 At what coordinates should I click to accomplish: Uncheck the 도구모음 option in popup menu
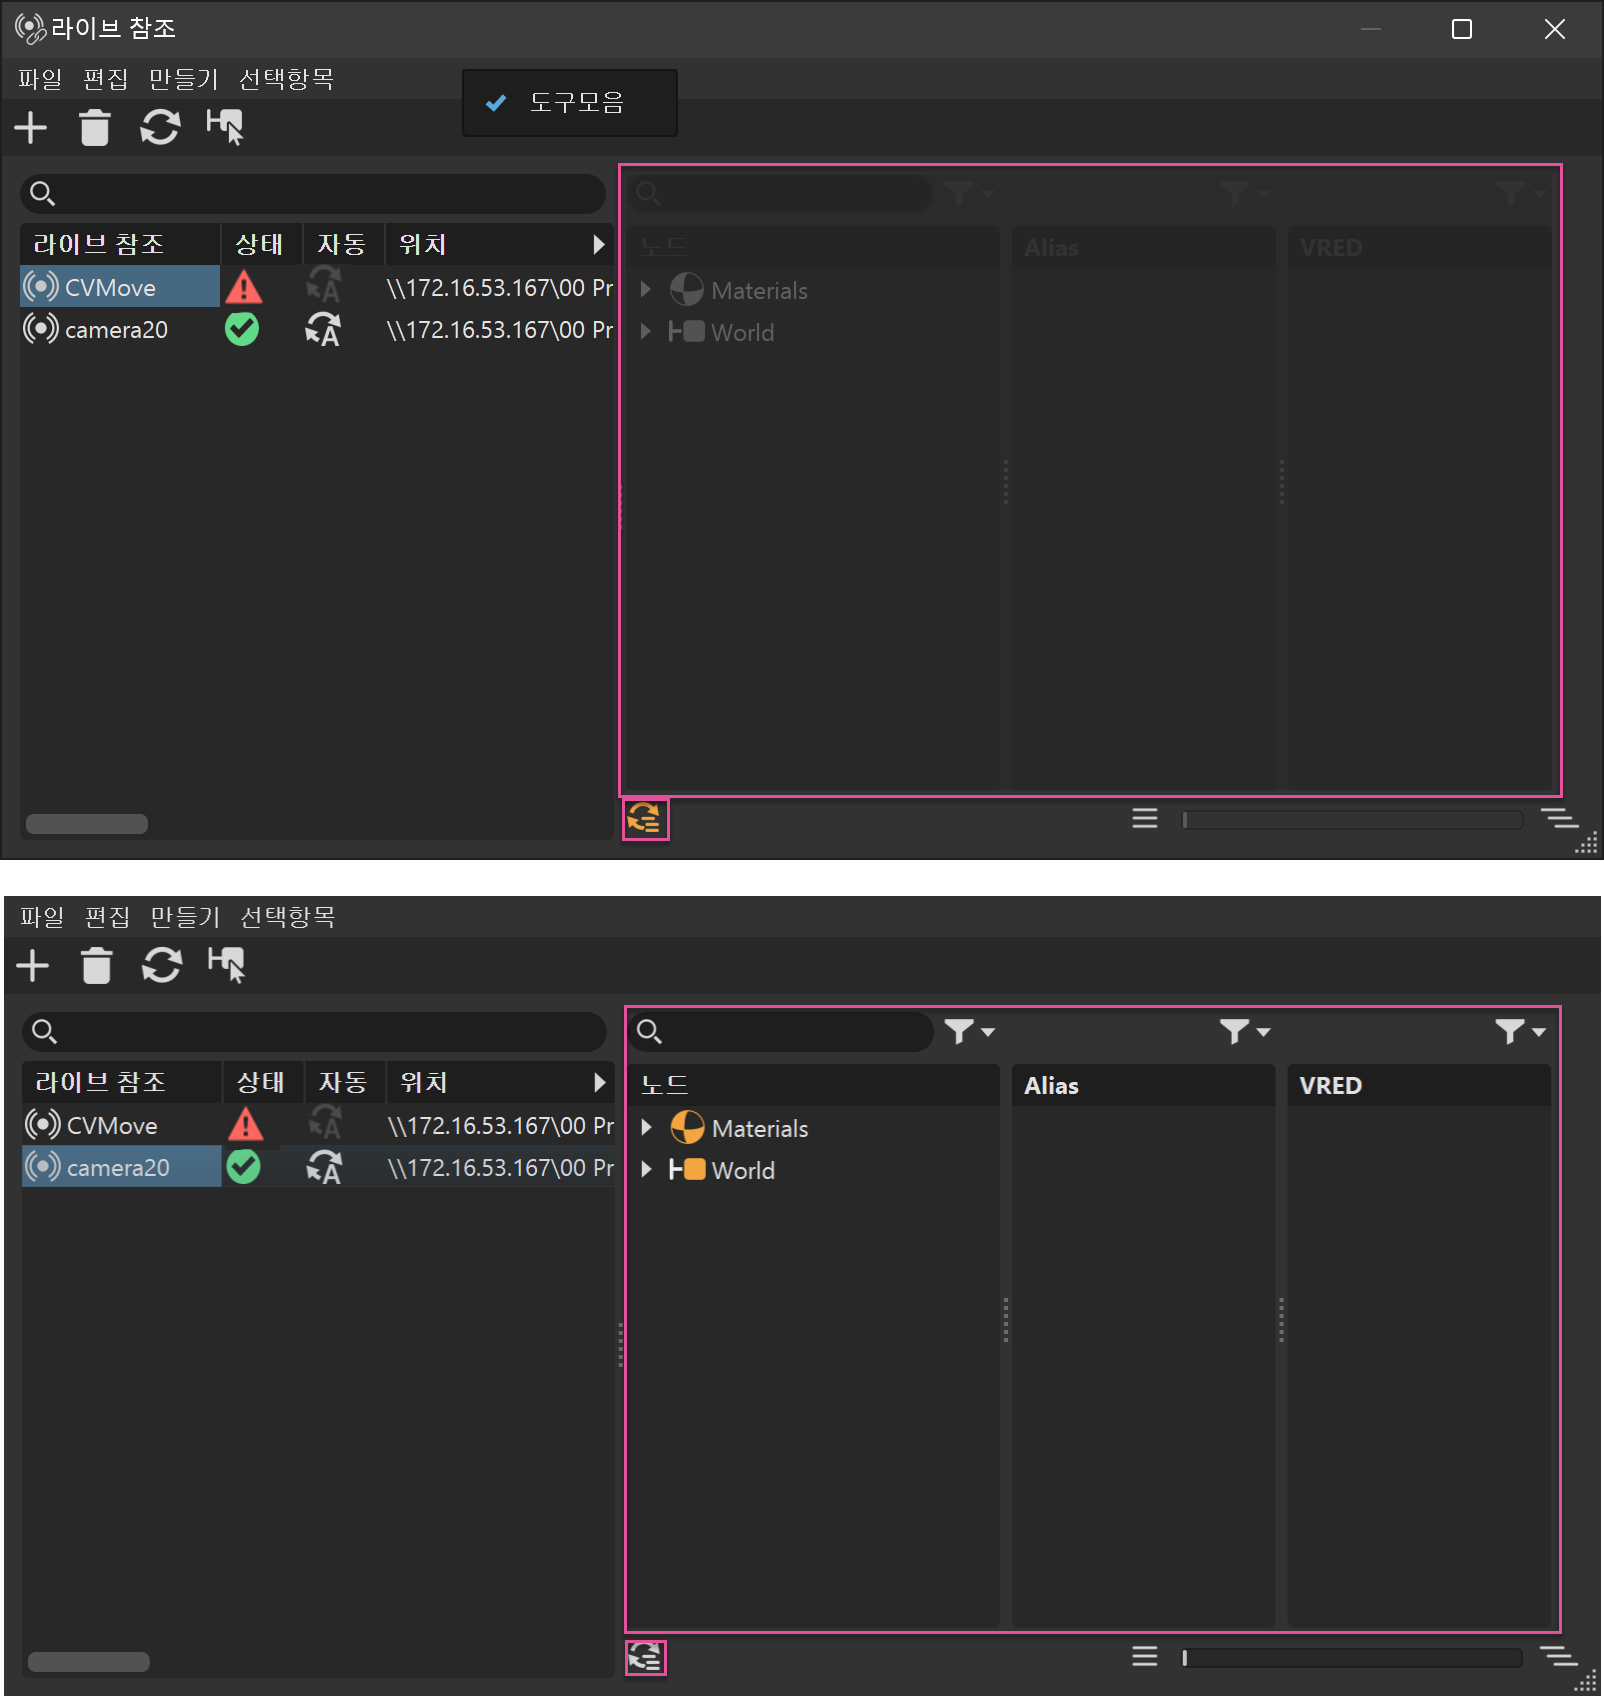(570, 102)
